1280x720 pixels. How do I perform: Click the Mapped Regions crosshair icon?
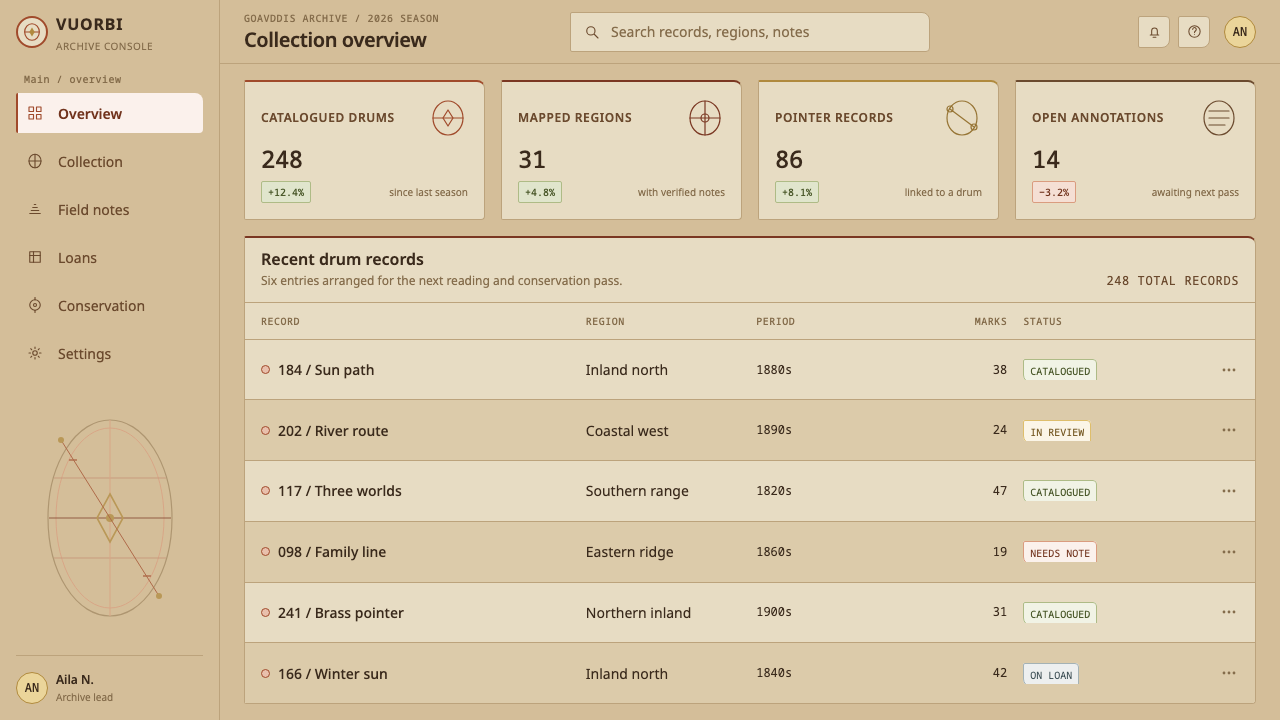(x=705, y=118)
